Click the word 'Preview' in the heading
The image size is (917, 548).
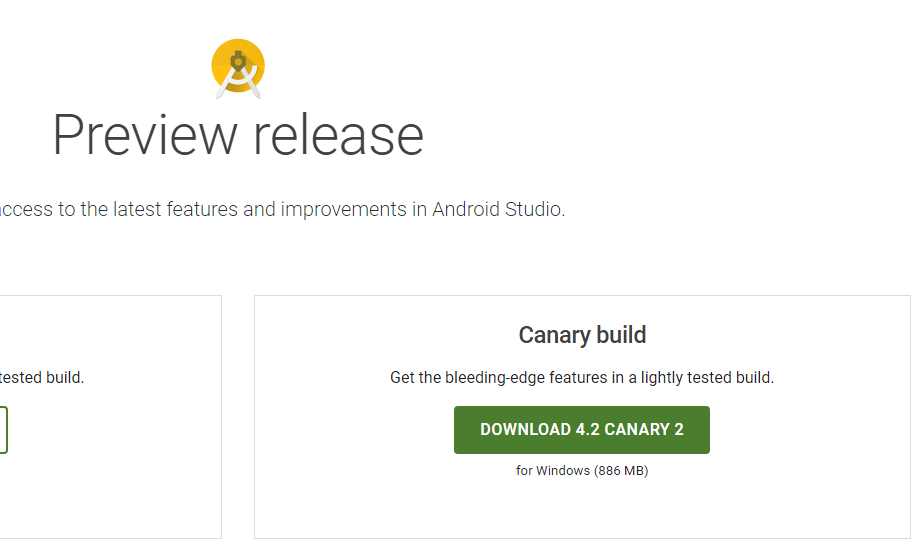[144, 136]
